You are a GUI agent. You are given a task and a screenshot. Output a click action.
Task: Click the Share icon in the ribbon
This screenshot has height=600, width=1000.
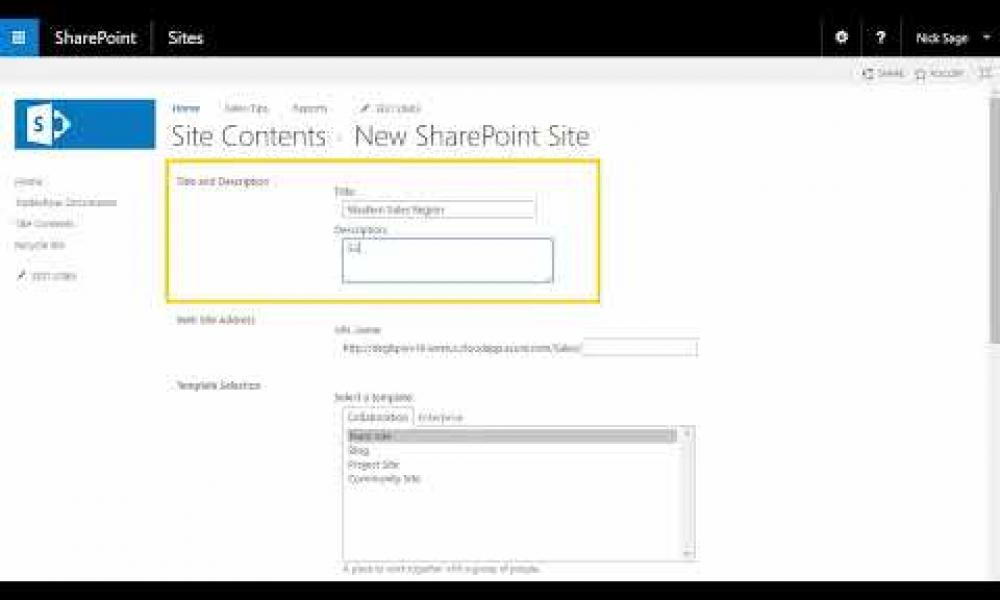883,74
